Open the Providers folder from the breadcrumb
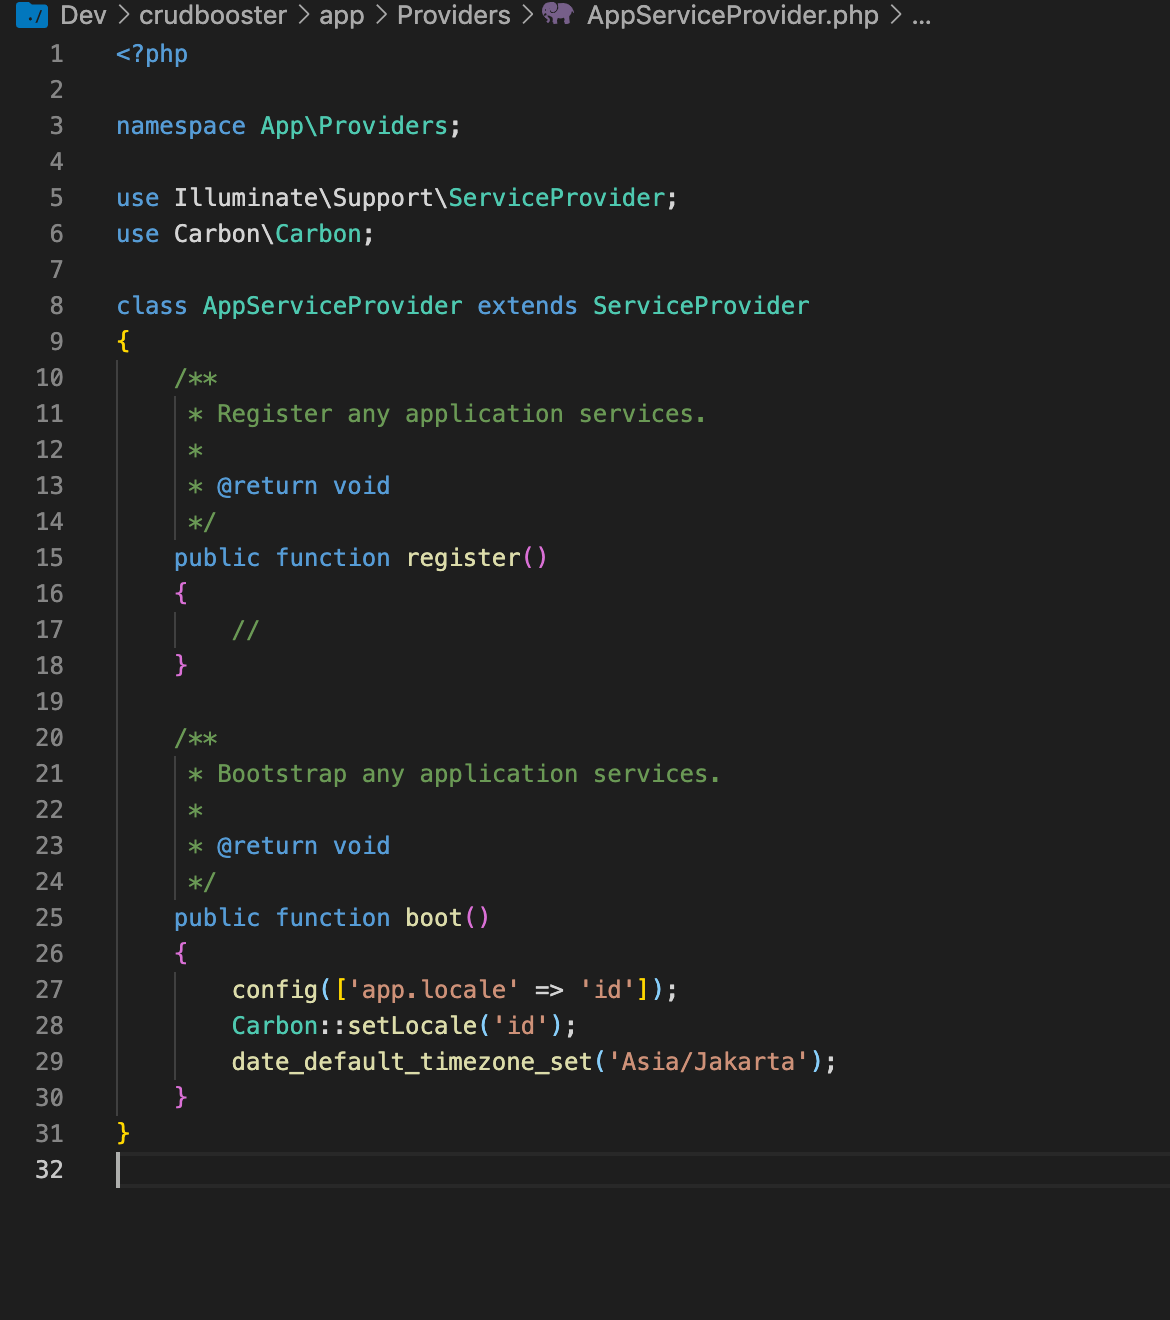The image size is (1170, 1320). [453, 15]
